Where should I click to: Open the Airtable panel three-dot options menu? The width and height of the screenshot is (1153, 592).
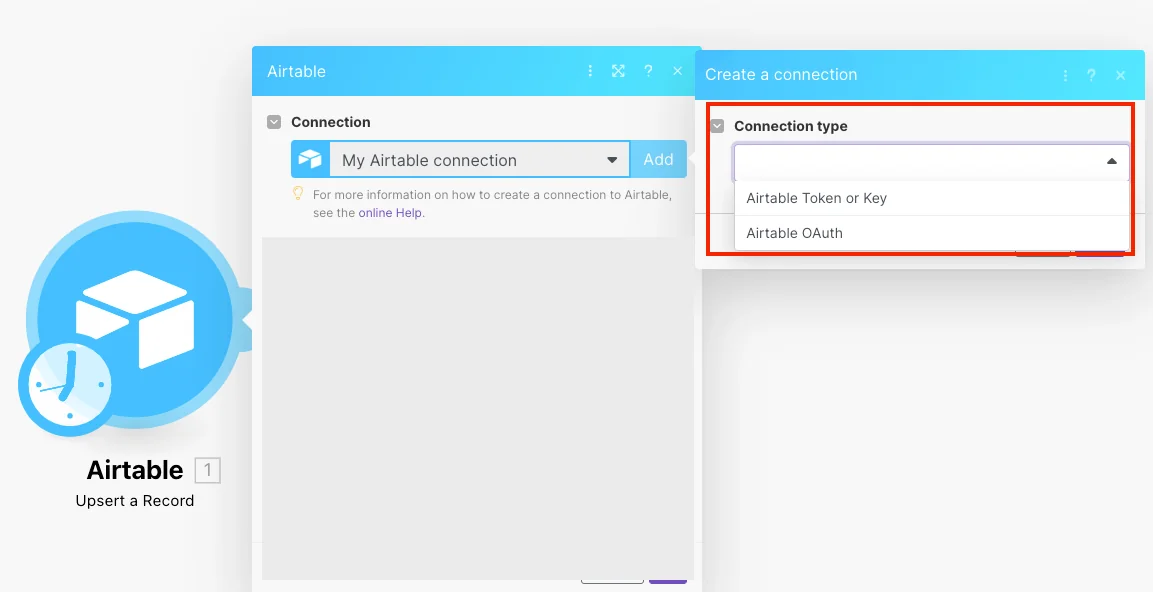590,71
